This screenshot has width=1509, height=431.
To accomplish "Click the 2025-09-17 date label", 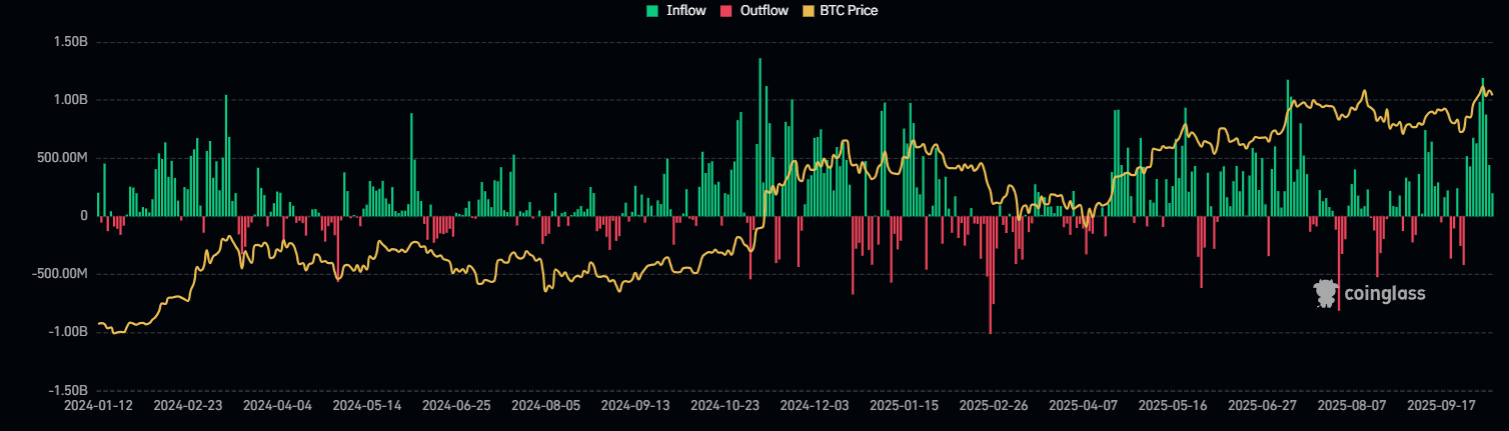I will 1441,407.
